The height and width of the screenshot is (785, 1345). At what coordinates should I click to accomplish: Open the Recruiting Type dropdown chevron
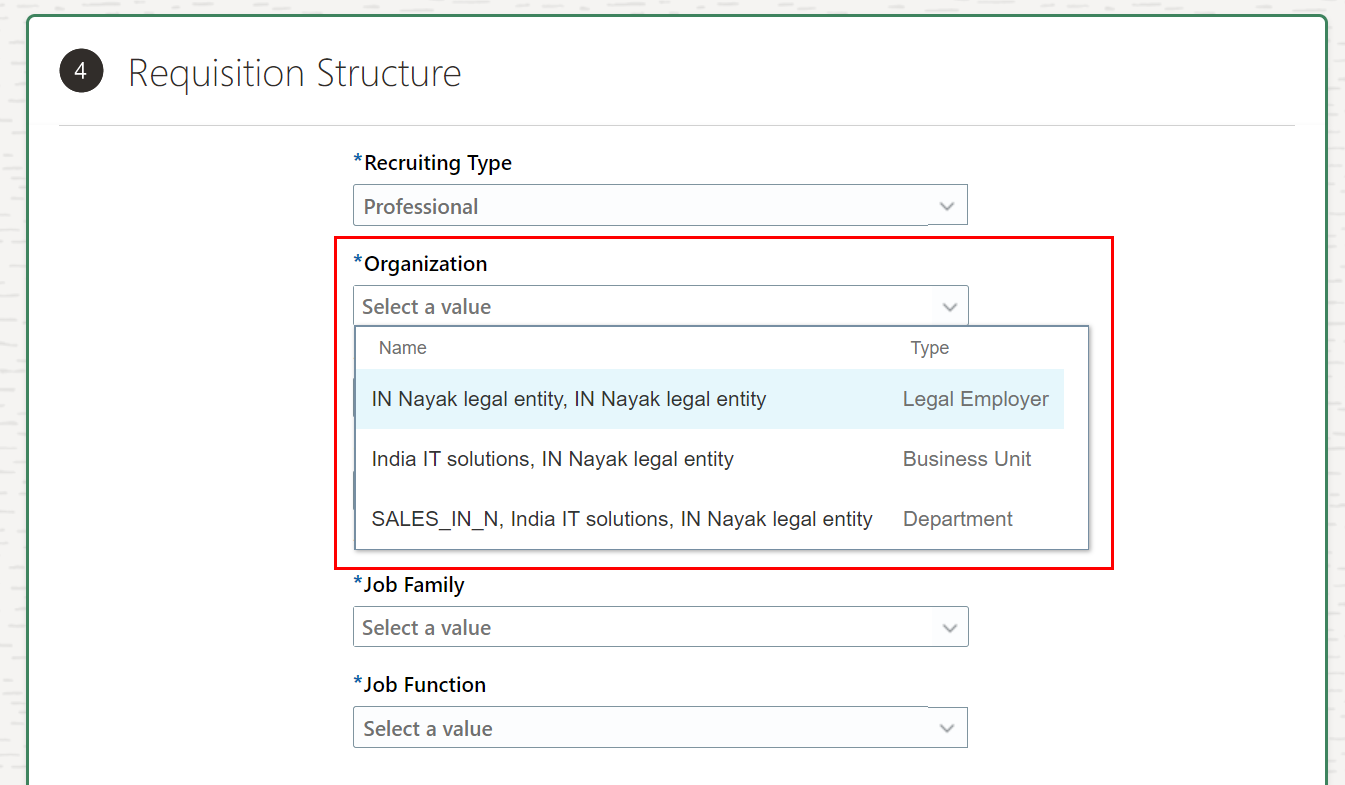pos(946,205)
